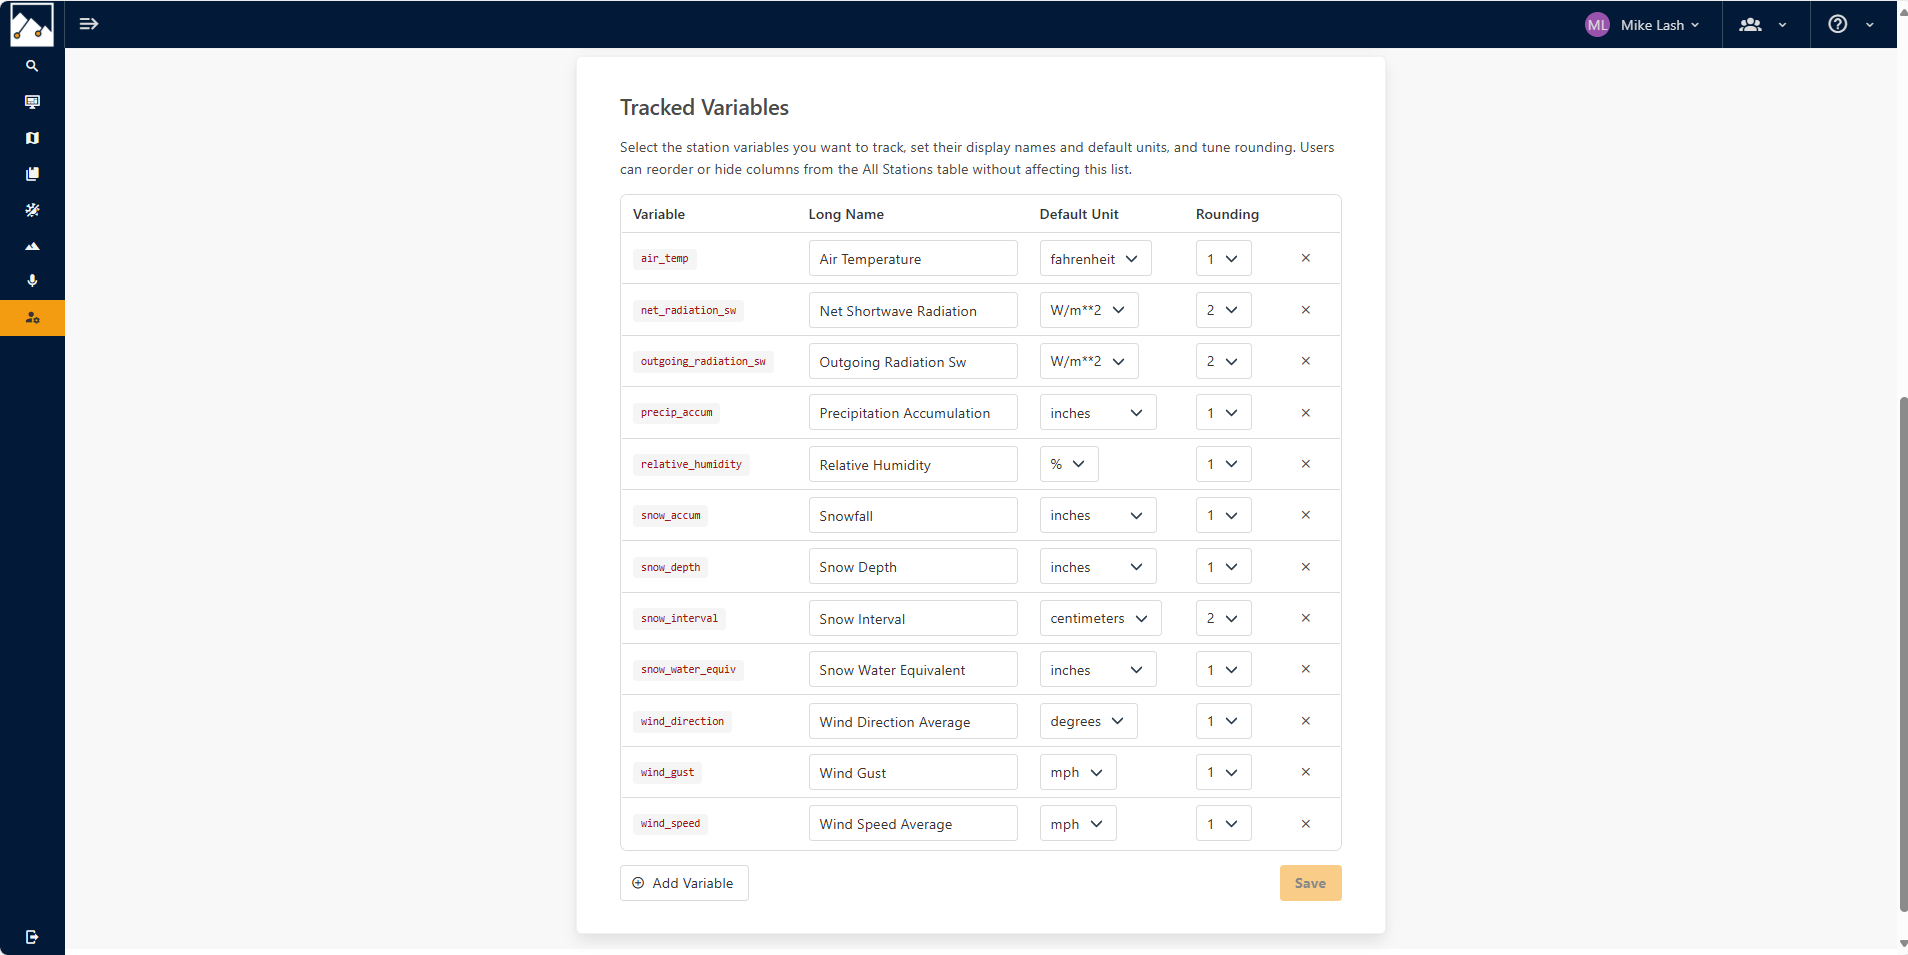Click the relative_humidity variable tag
The width and height of the screenshot is (1908, 955).
click(691, 464)
